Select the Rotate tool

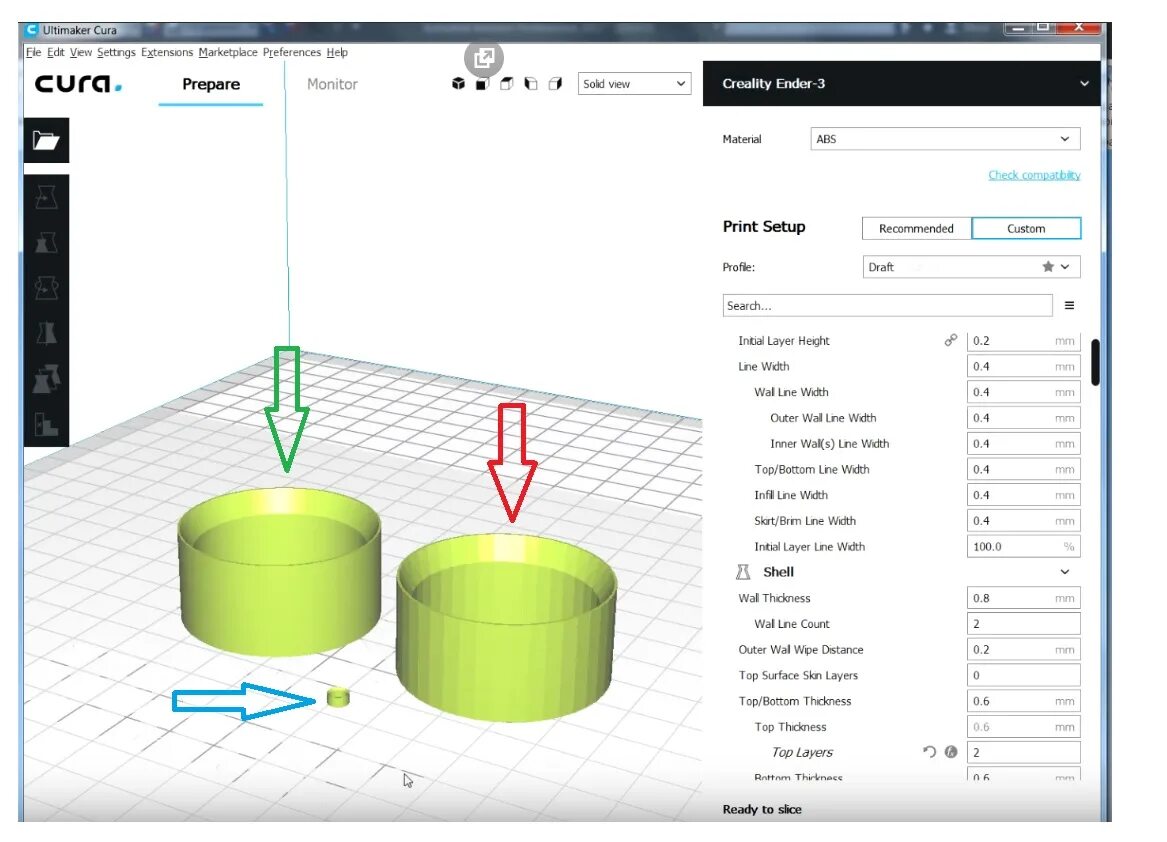[x=46, y=288]
